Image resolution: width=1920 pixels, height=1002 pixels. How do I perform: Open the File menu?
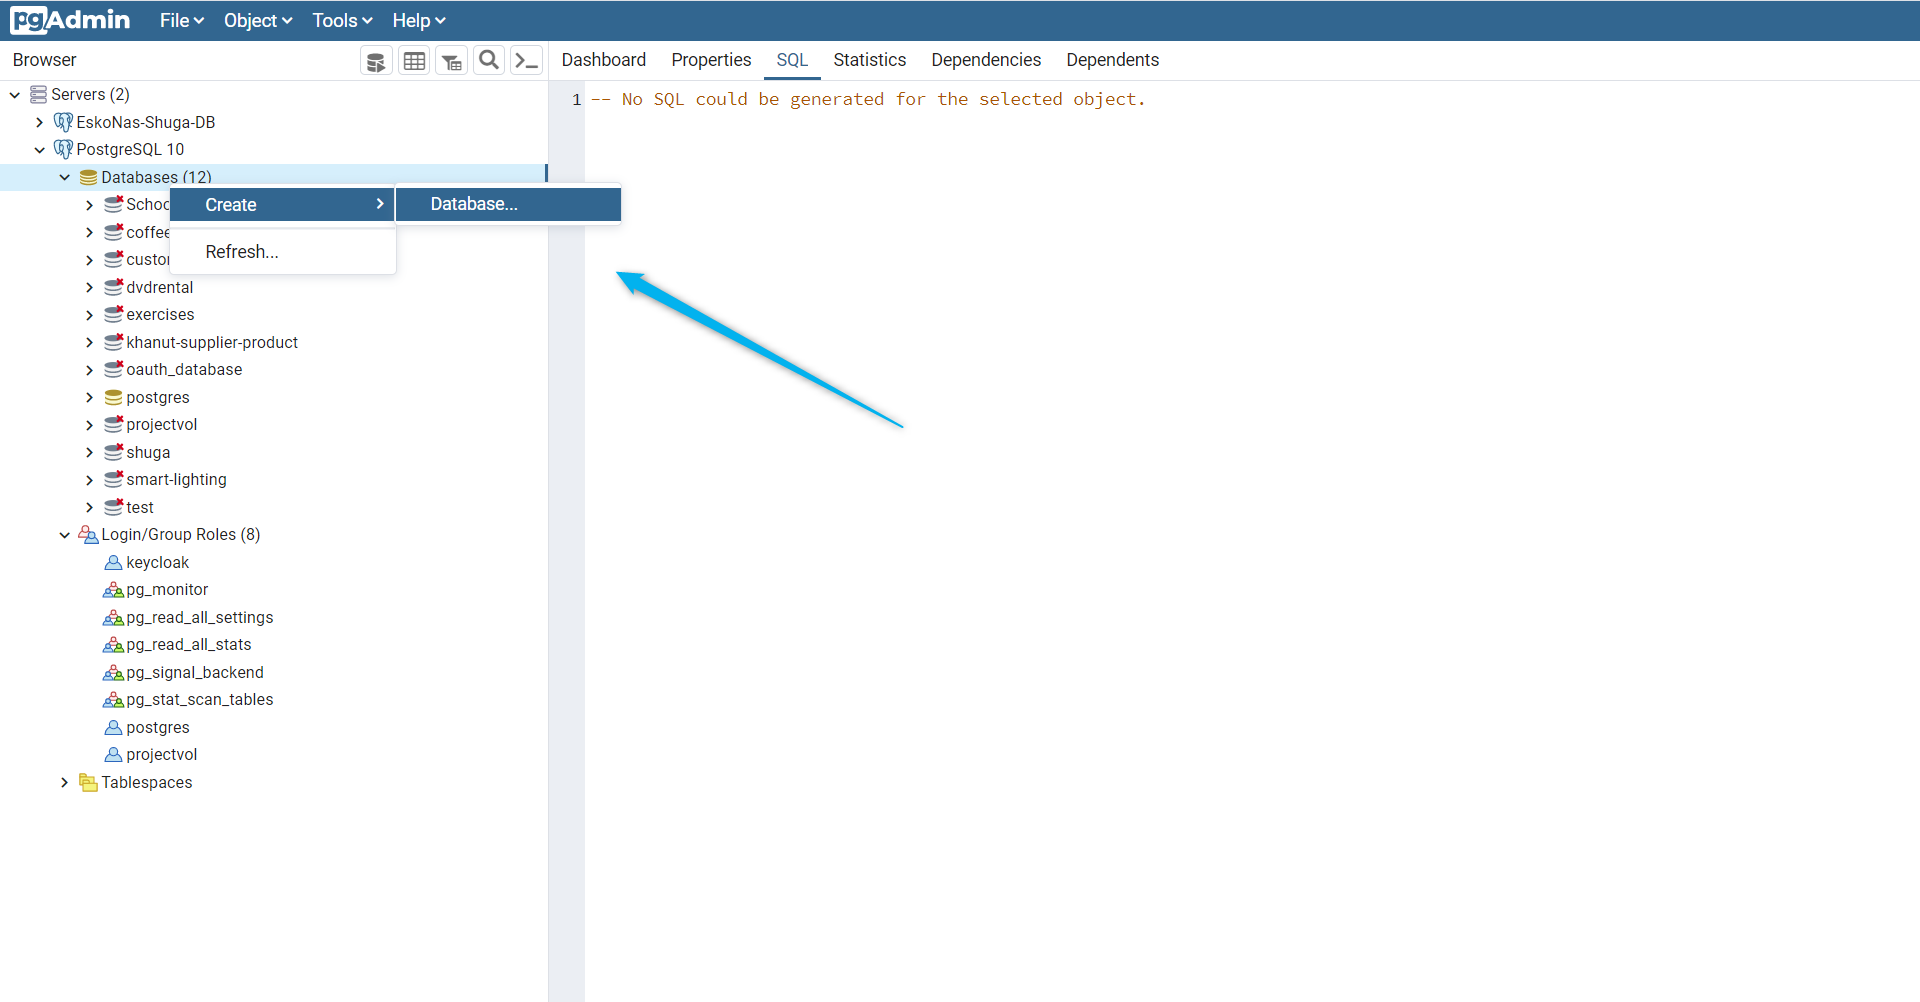[x=182, y=20]
